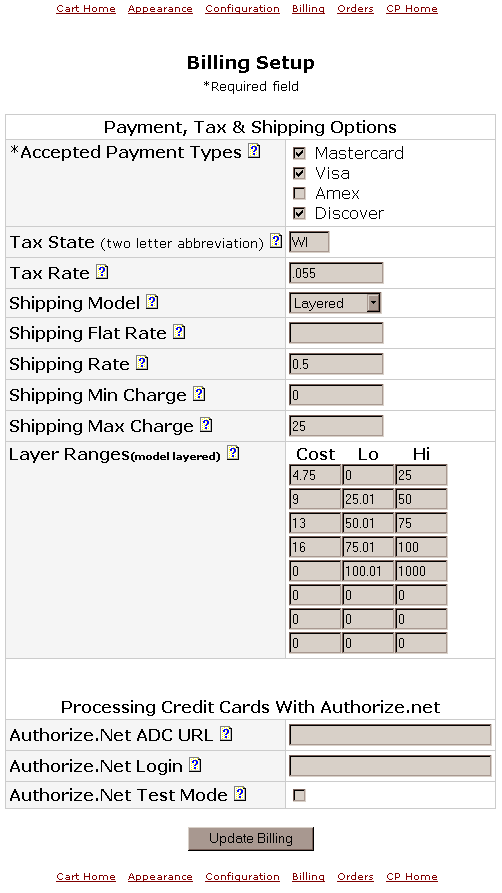
Task: Toggle Authorize.Net Test Mode checkbox
Action: (x=299, y=795)
